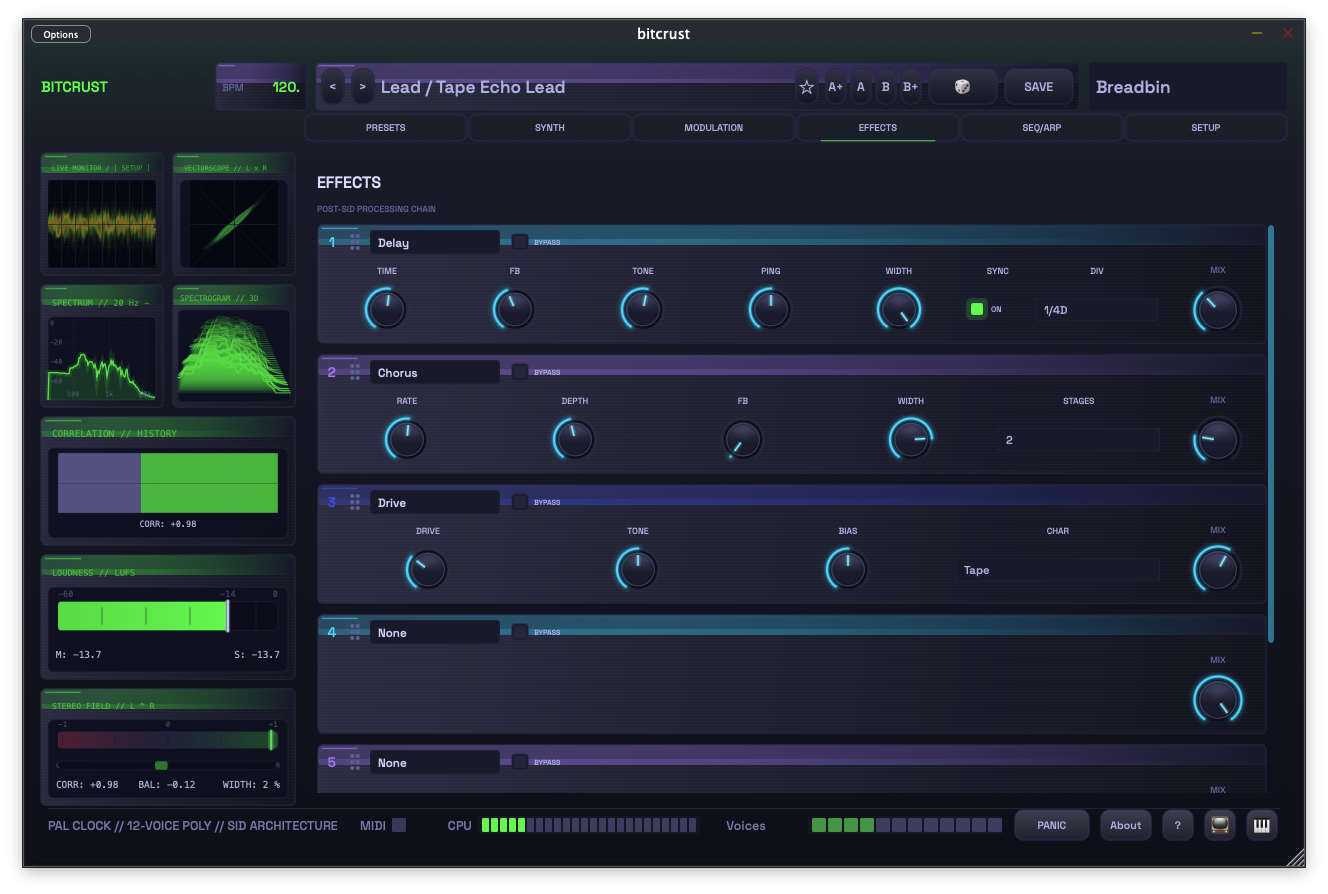The width and height of the screenshot is (1328, 894).
Task: Click the CRT monitor icon in the status bar
Action: (x=1219, y=825)
